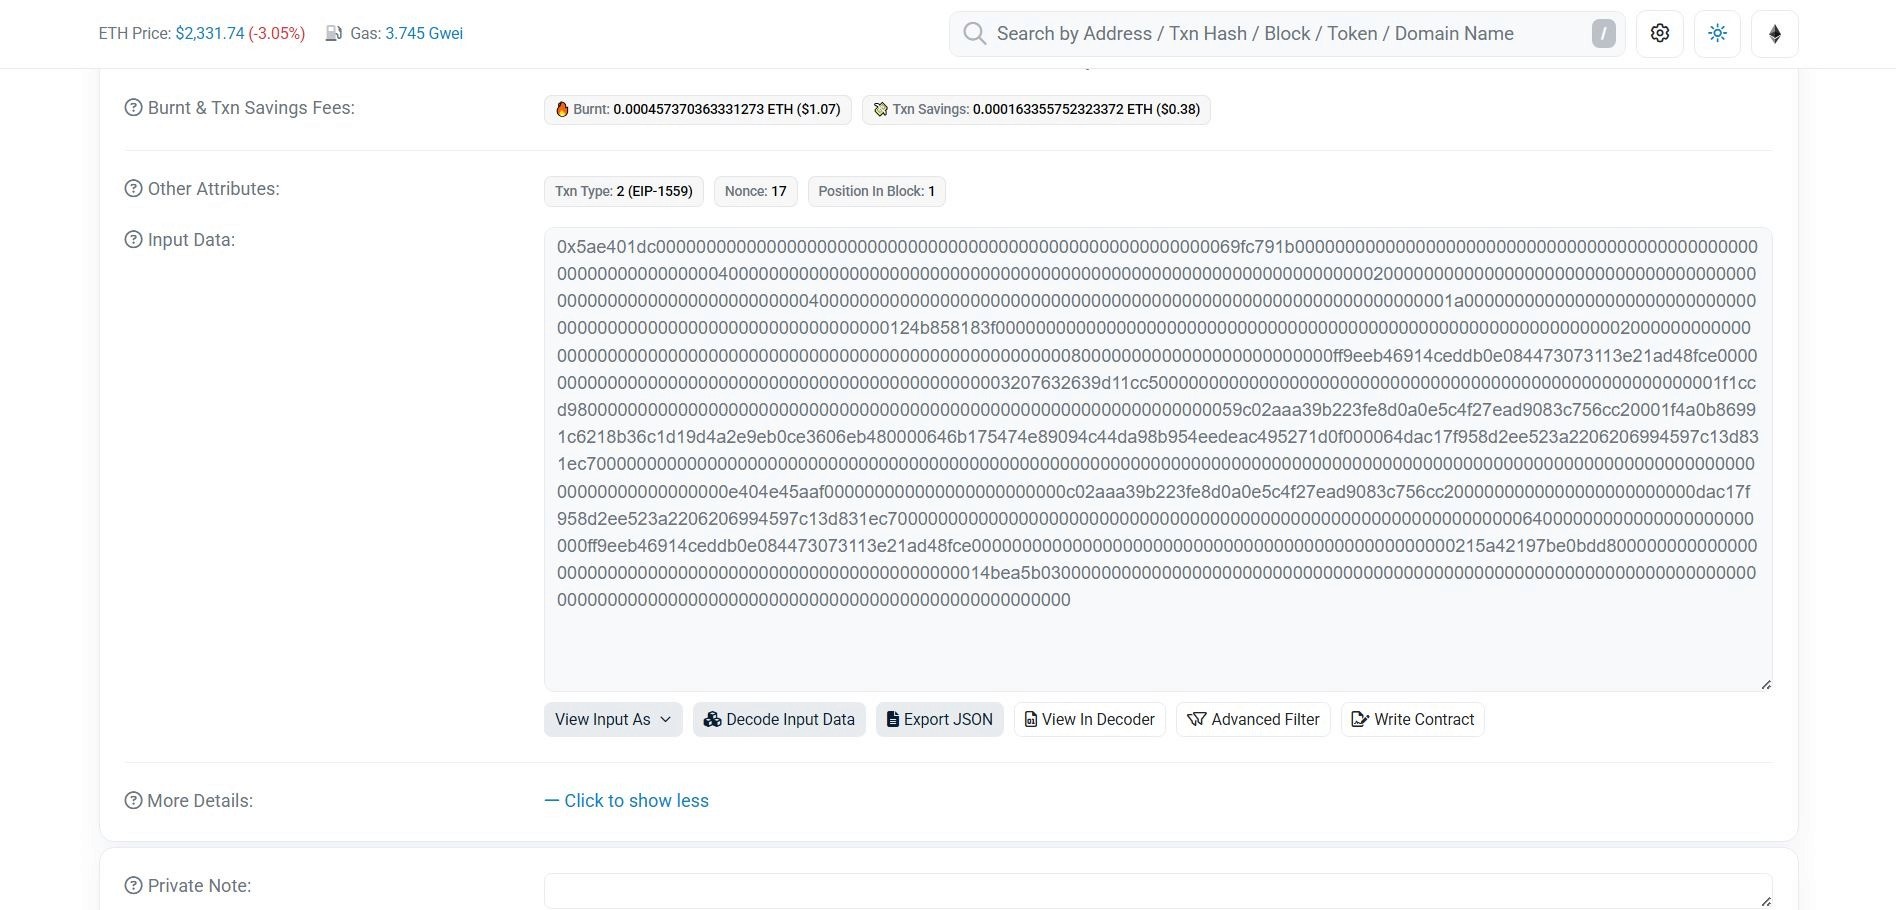Toggle the light/dark theme sun icon

pyautogui.click(x=1718, y=33)
